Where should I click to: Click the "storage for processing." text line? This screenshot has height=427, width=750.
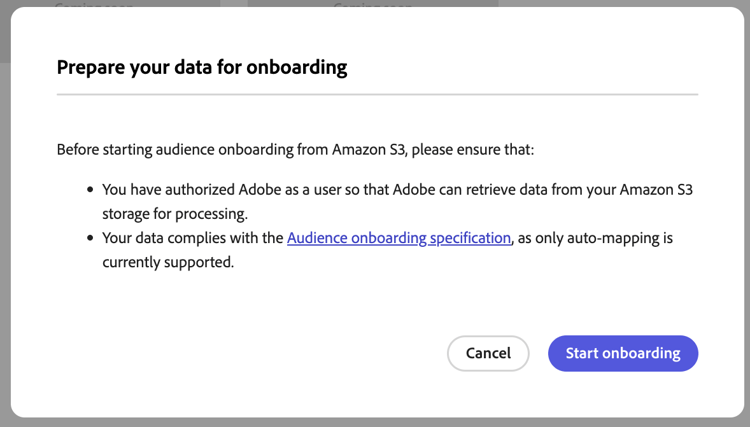(x=175, y=212)
